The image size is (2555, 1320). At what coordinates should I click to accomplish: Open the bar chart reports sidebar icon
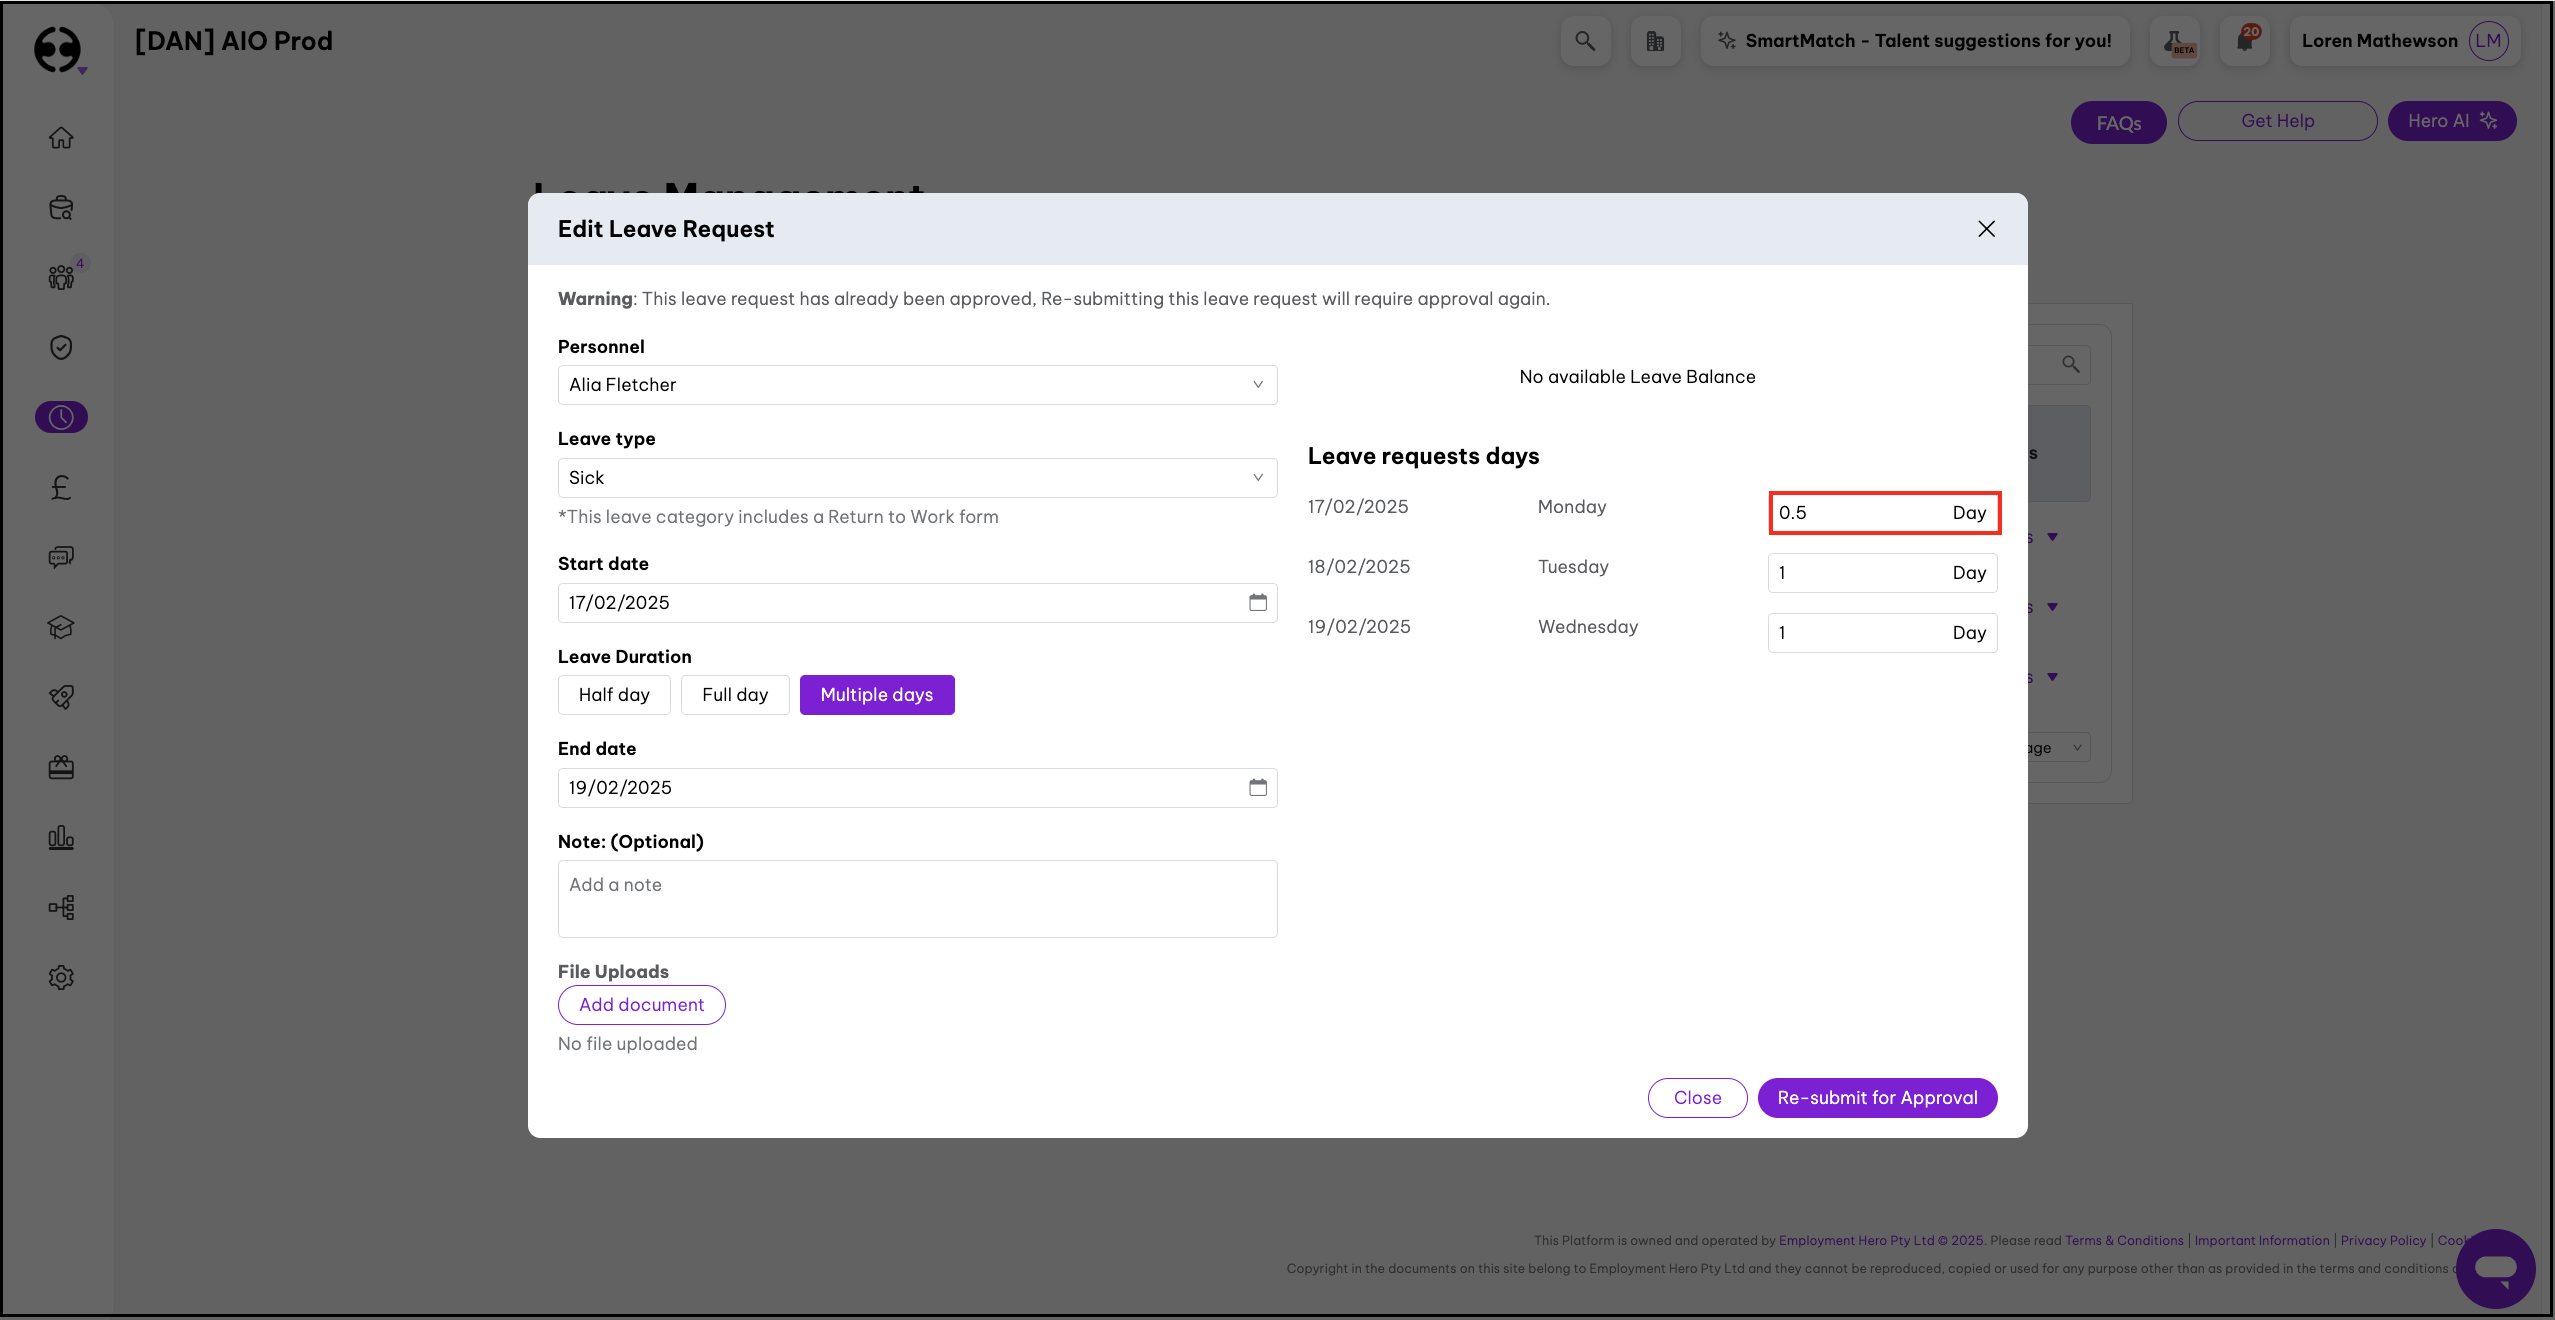(61, 837)
